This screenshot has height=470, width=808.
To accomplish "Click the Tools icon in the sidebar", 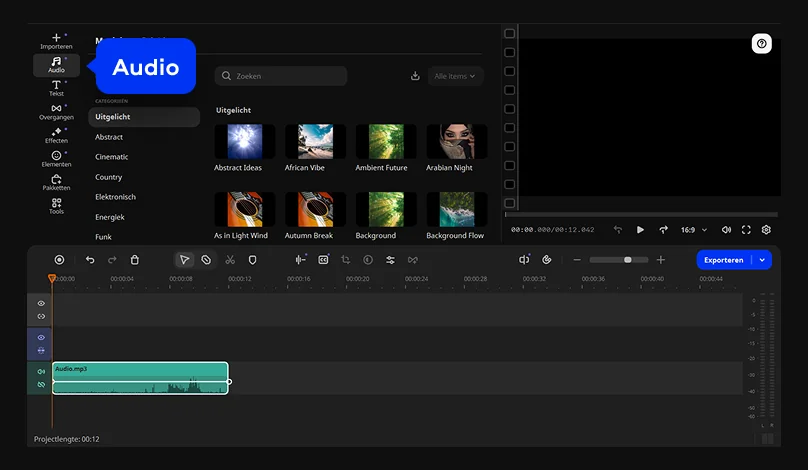I will coord(56,205).
